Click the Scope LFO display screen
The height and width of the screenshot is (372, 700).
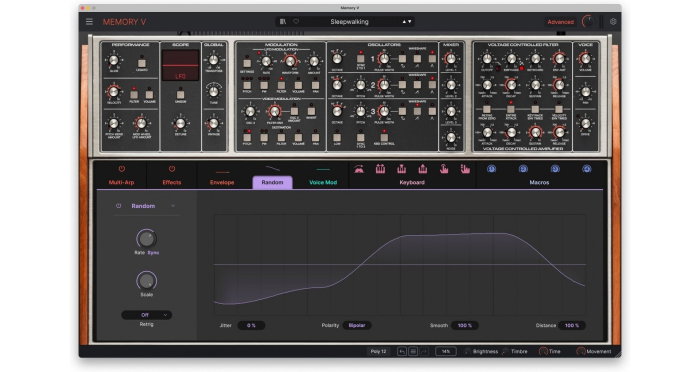[180, 65]
